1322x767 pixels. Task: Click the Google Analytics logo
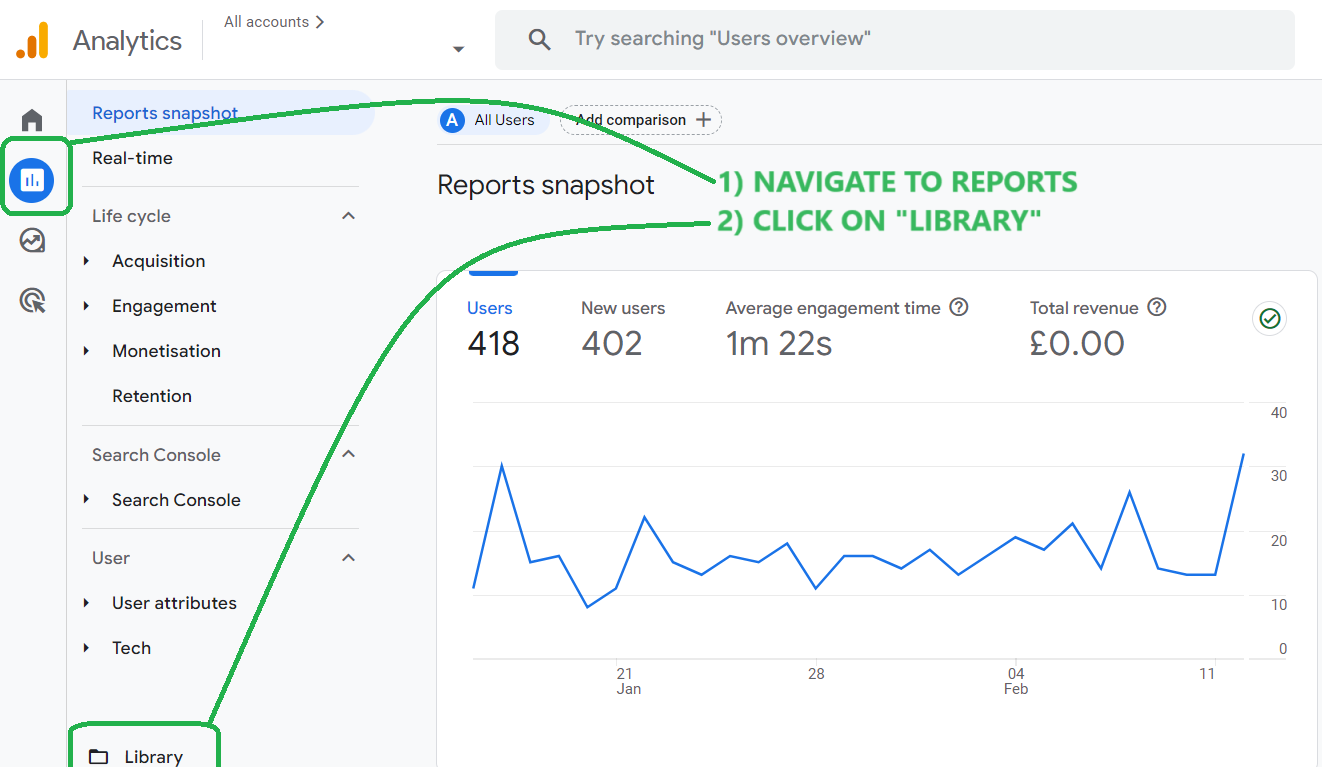coord(32,40)
